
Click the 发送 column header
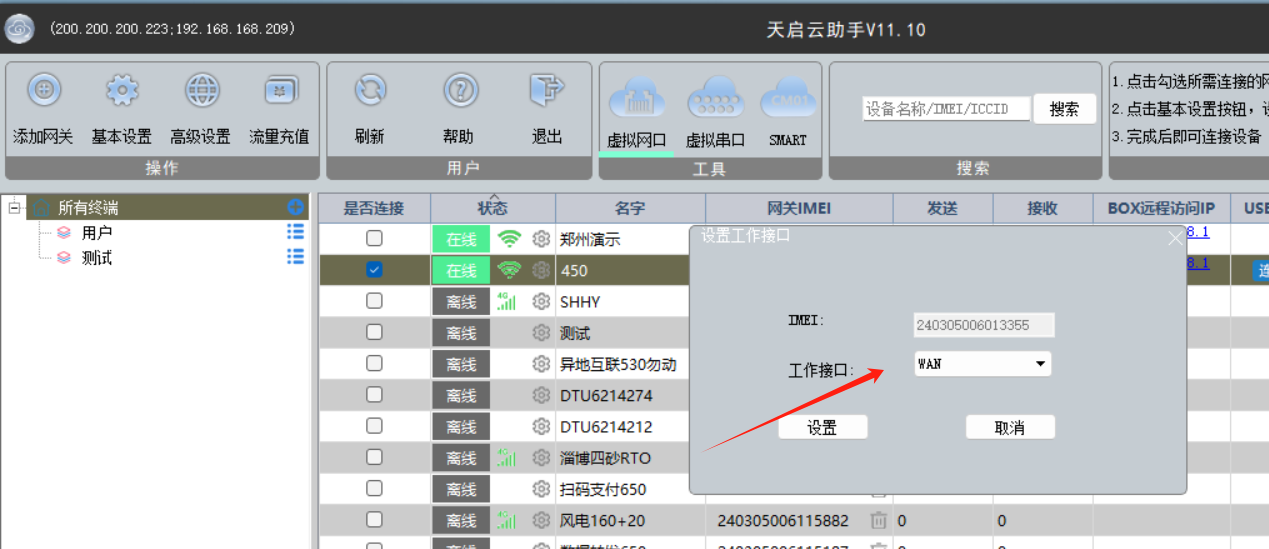(x=942, y=208)
